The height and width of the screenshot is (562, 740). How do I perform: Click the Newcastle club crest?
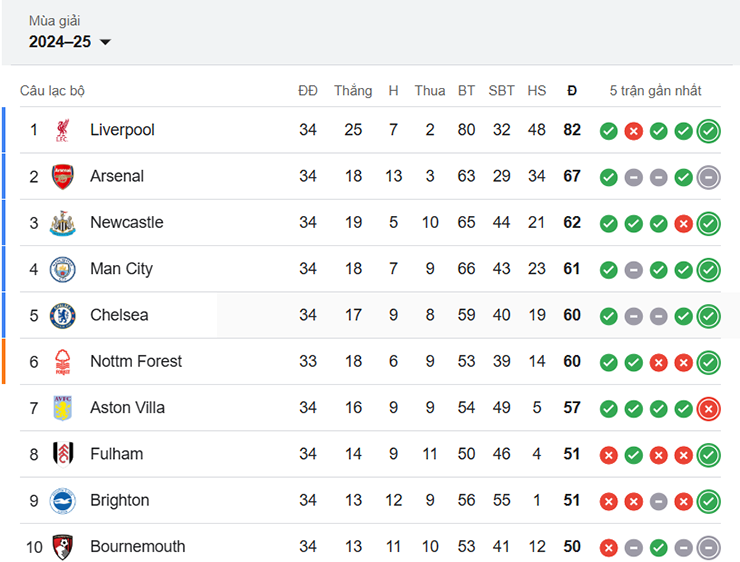(x=63, y=223)
